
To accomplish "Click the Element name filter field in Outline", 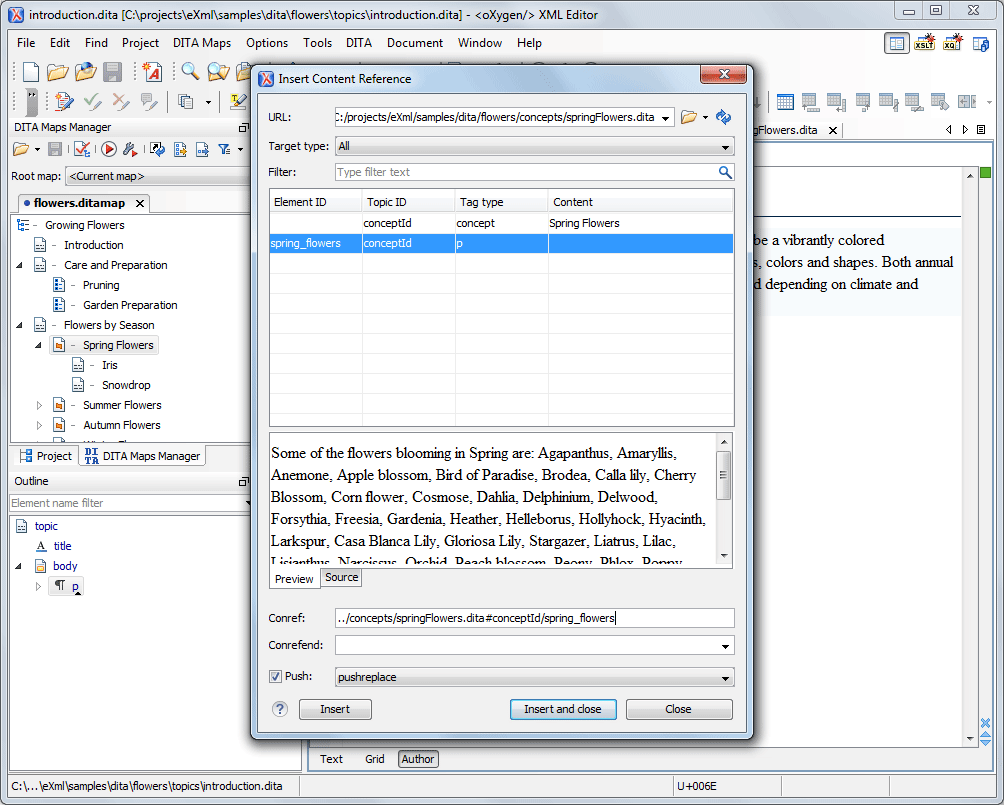I will coord(128,503).
